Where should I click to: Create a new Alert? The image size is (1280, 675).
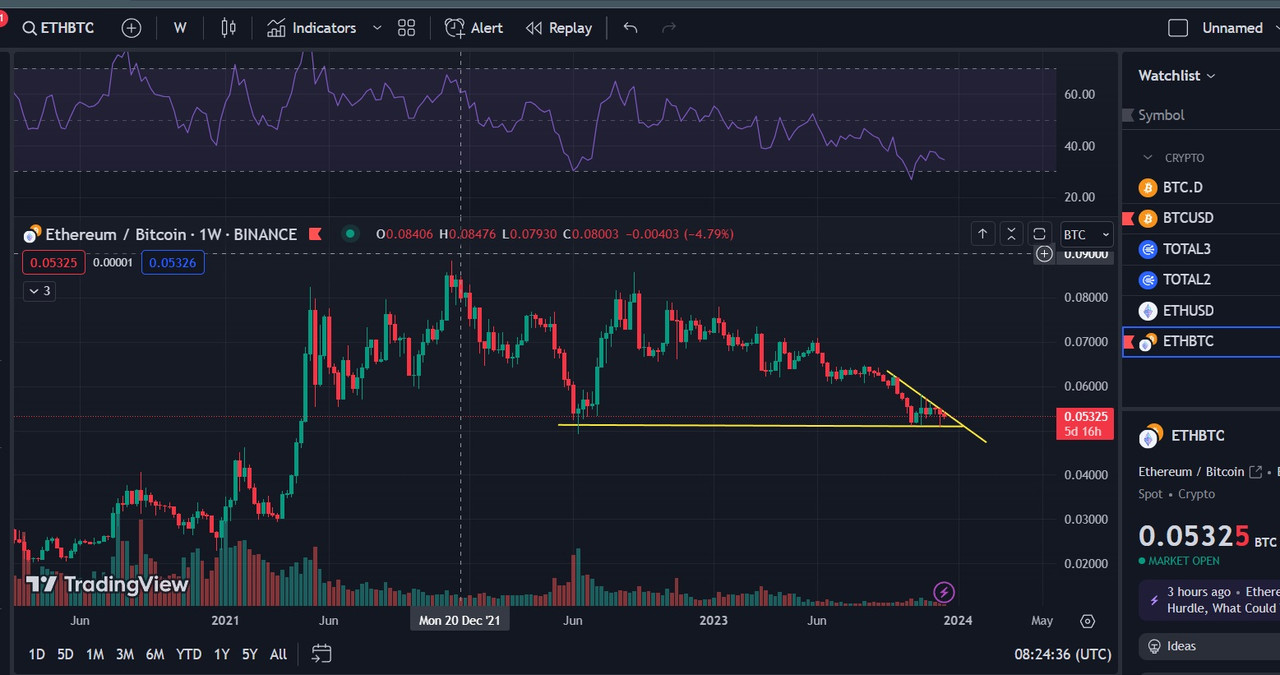[x=474, y=28]
